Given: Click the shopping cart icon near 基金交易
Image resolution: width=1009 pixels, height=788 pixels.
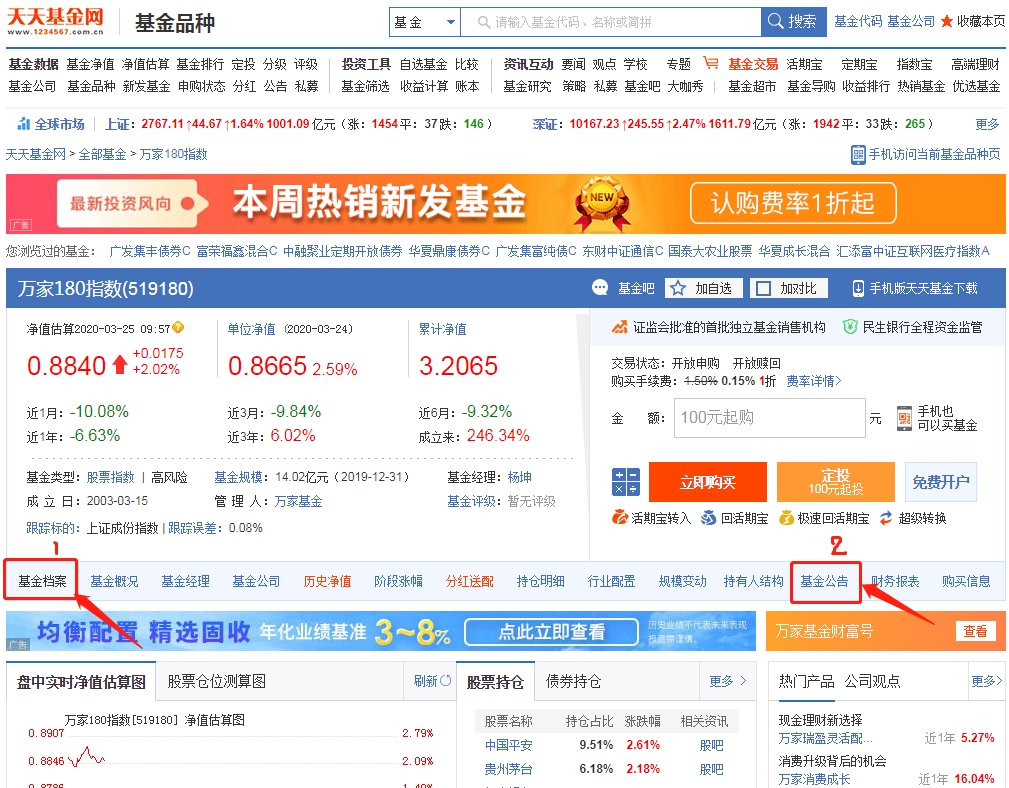Looking at the screenshot, I should (710, 63).
